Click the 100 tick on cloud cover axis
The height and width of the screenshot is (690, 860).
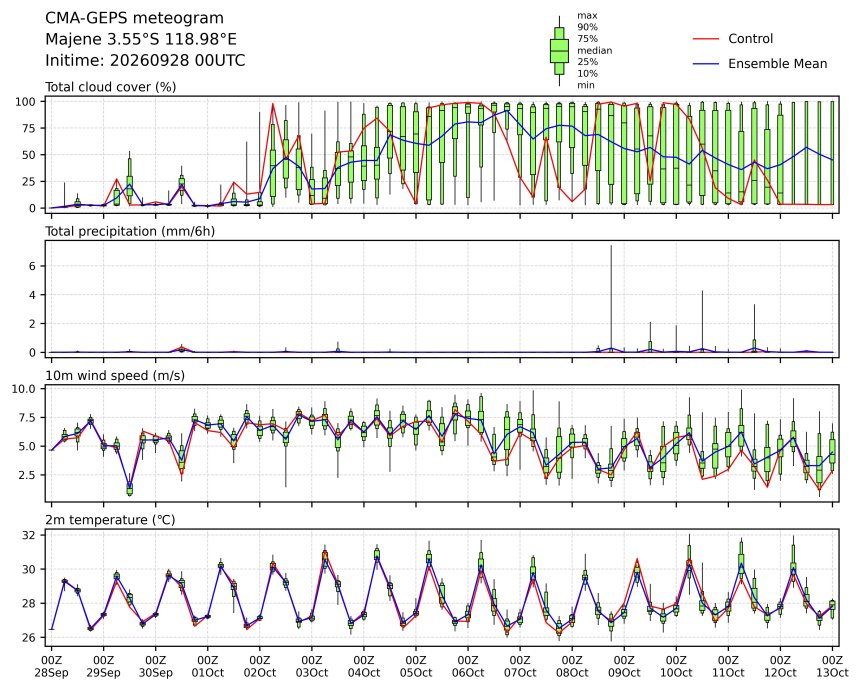[x=25, y=101]
